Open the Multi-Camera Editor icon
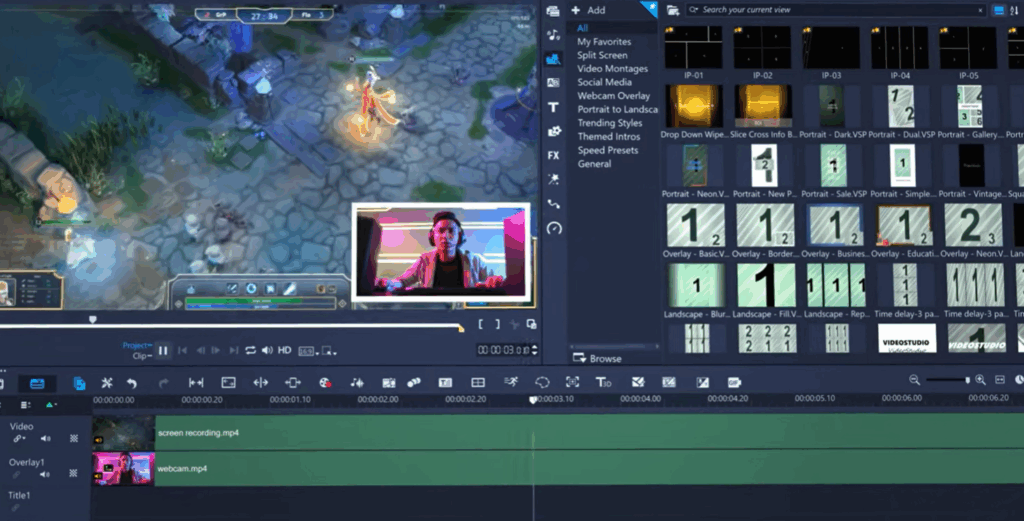The width and height of the screenshot is (1024, 521). 478,383
